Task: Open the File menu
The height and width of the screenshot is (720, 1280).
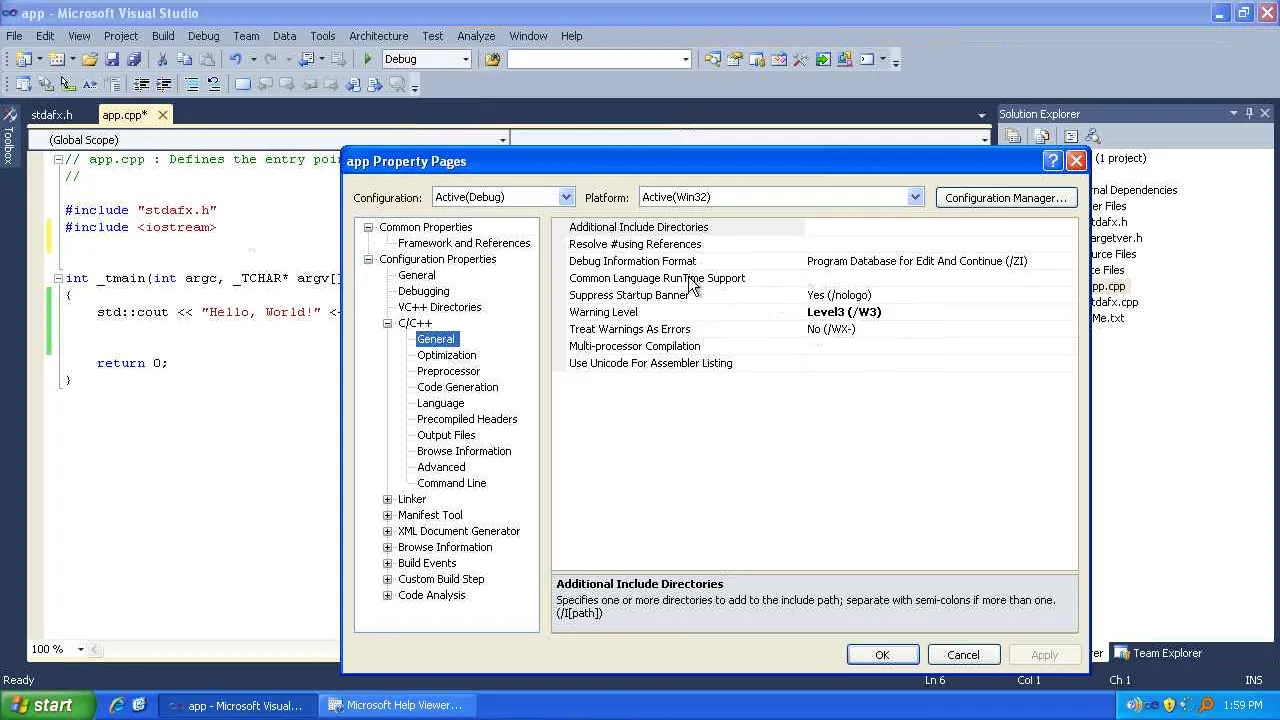Action: (x=14, y=36)
